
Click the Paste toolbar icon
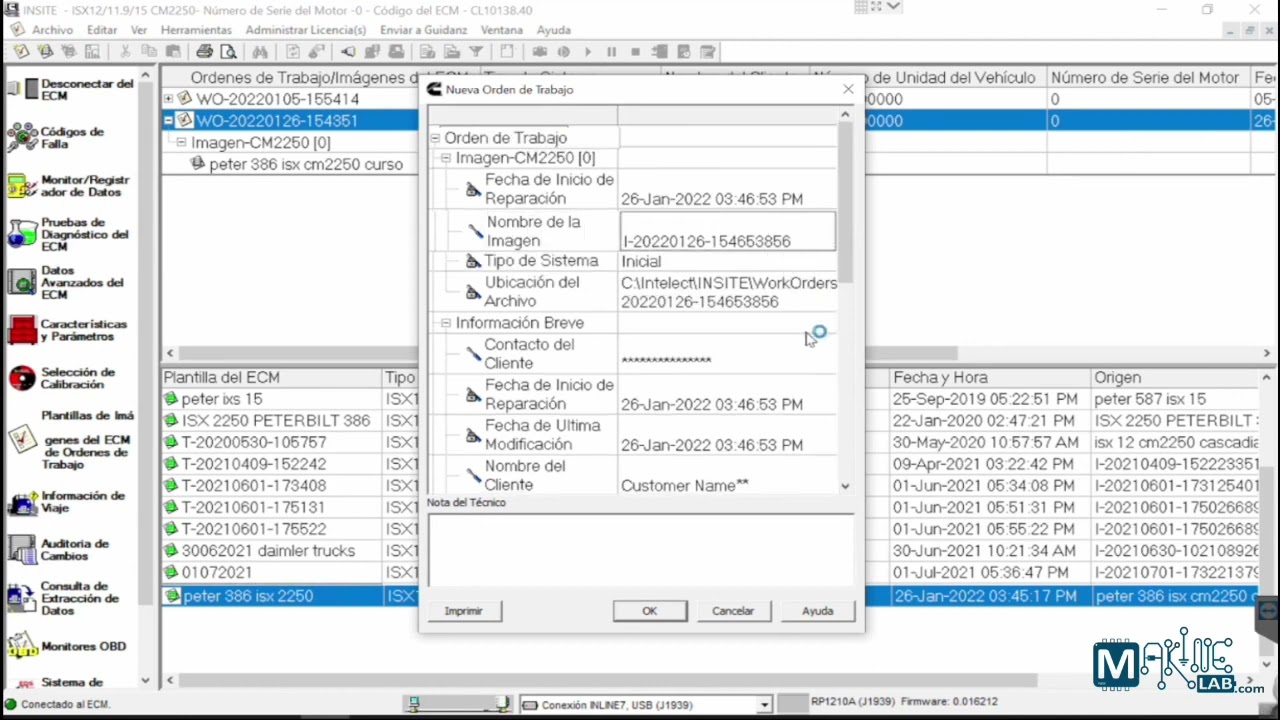[173, 52]
